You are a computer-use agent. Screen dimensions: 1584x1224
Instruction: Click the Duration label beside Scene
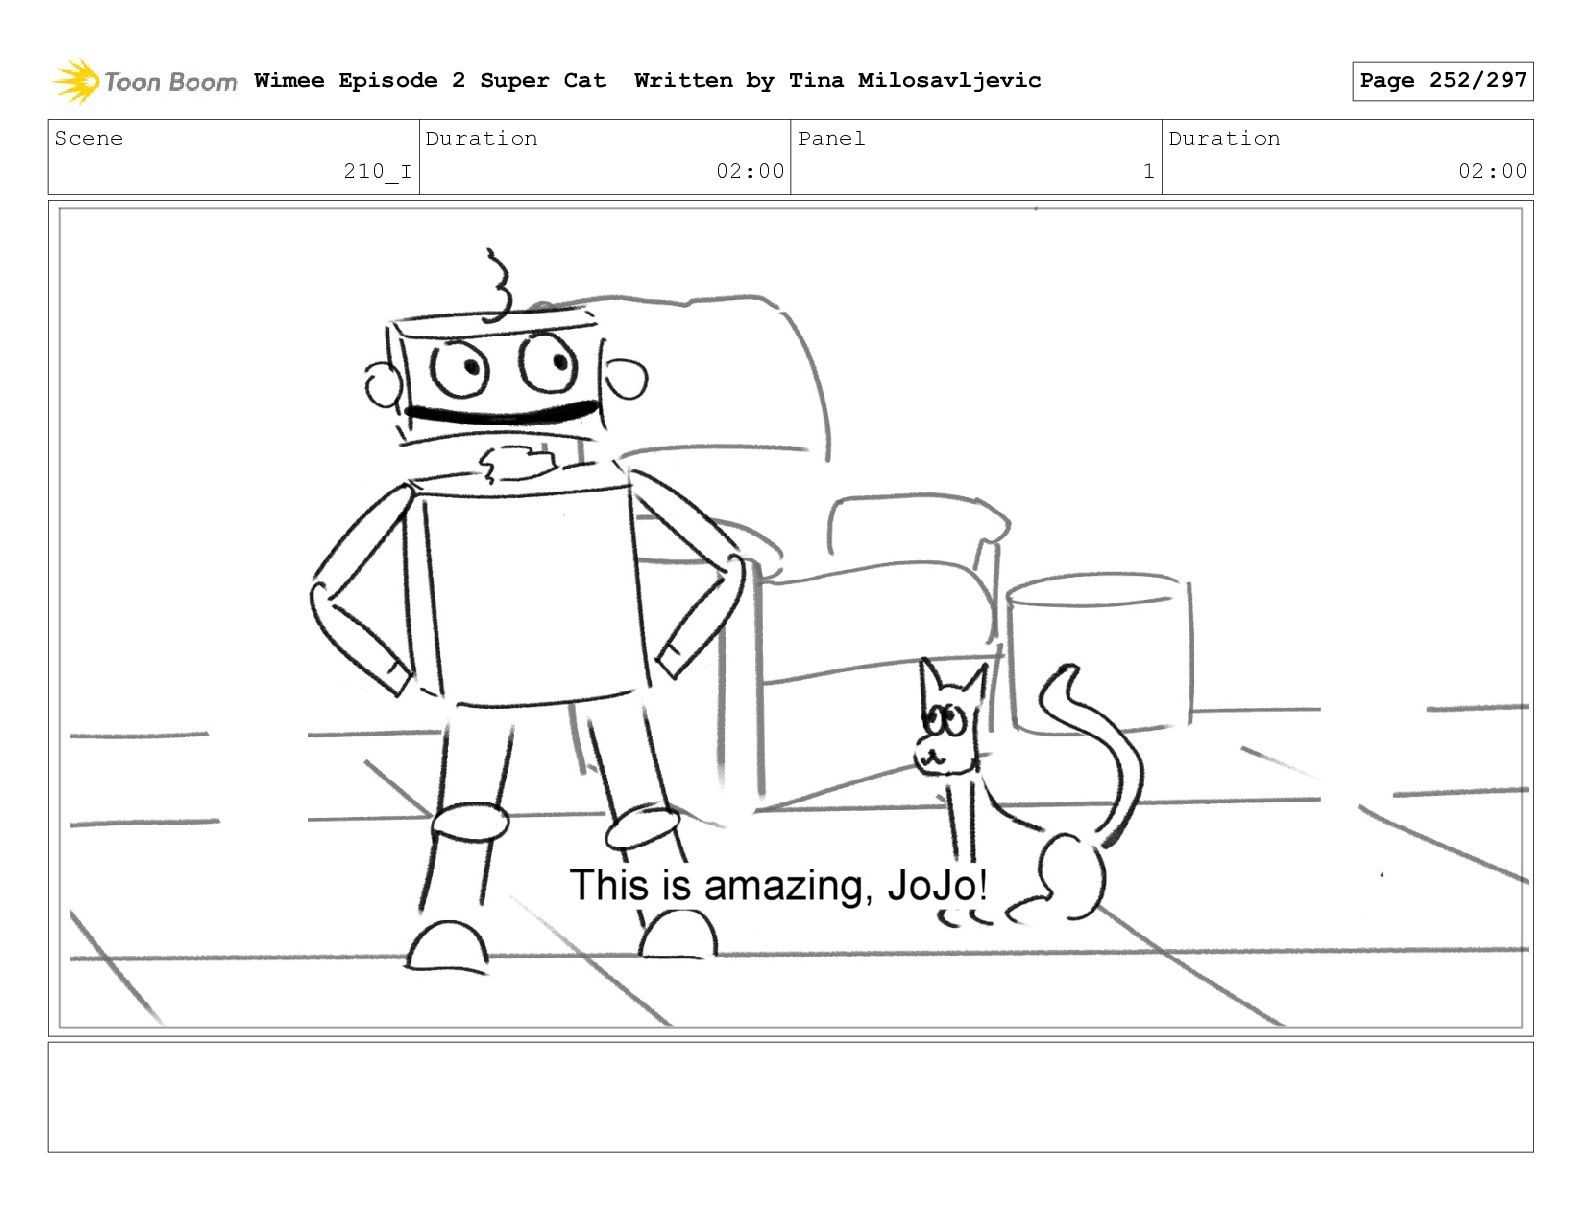481,138
